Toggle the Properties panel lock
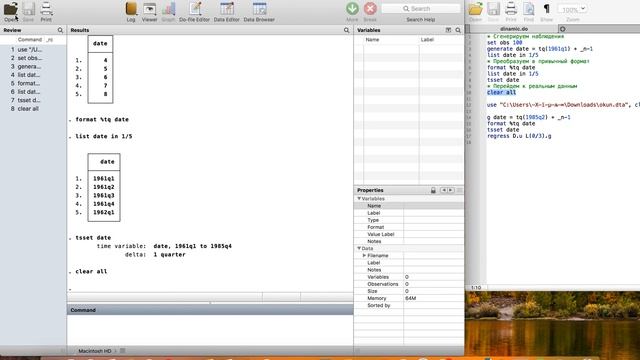The width and height of the screenshot is (640, 360). tap(433, 190)
